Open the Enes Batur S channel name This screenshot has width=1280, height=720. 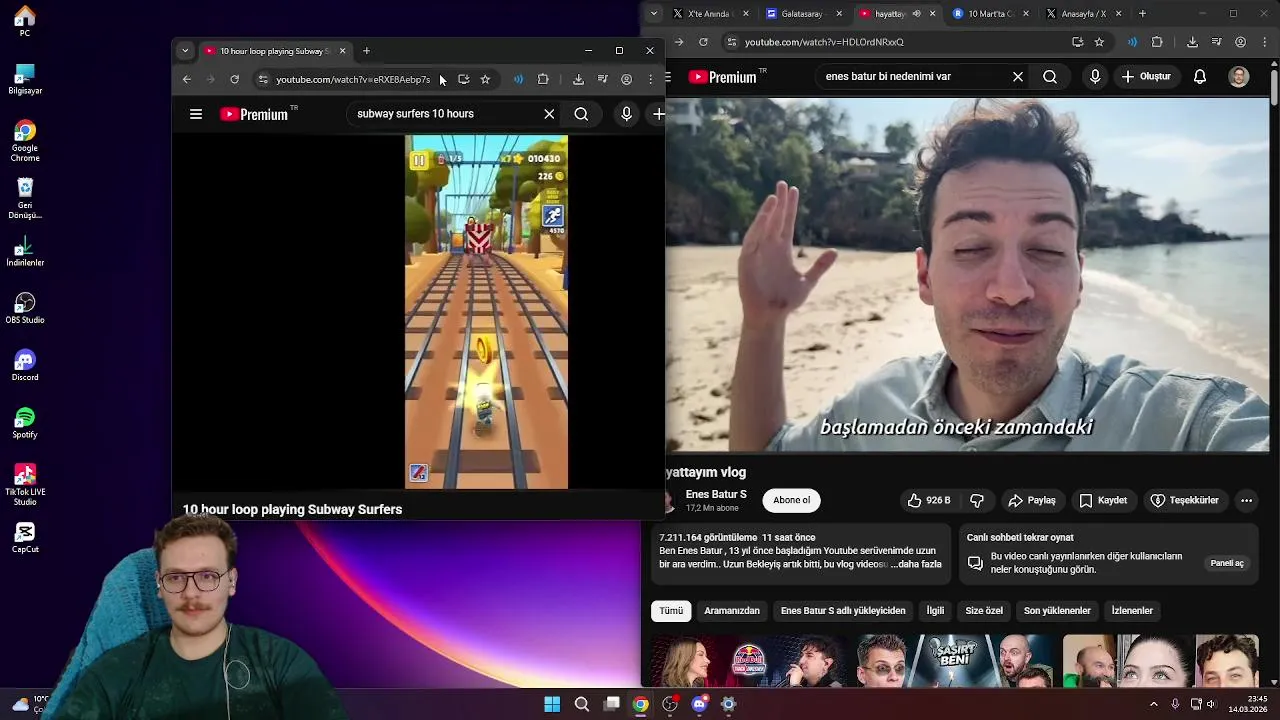click(716, 494)
